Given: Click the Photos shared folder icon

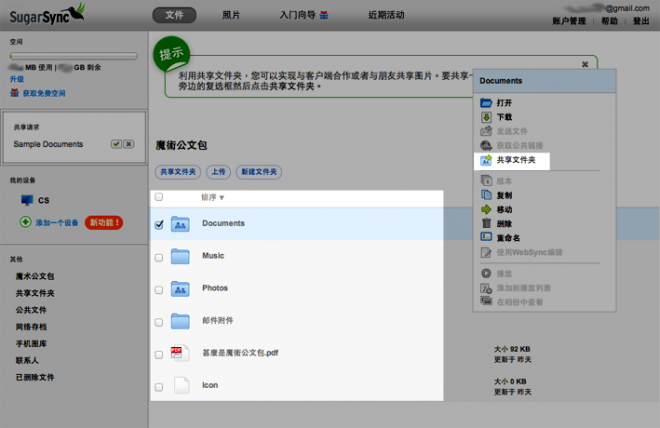Looking at the screenshot, I should (x=181, y=288).
